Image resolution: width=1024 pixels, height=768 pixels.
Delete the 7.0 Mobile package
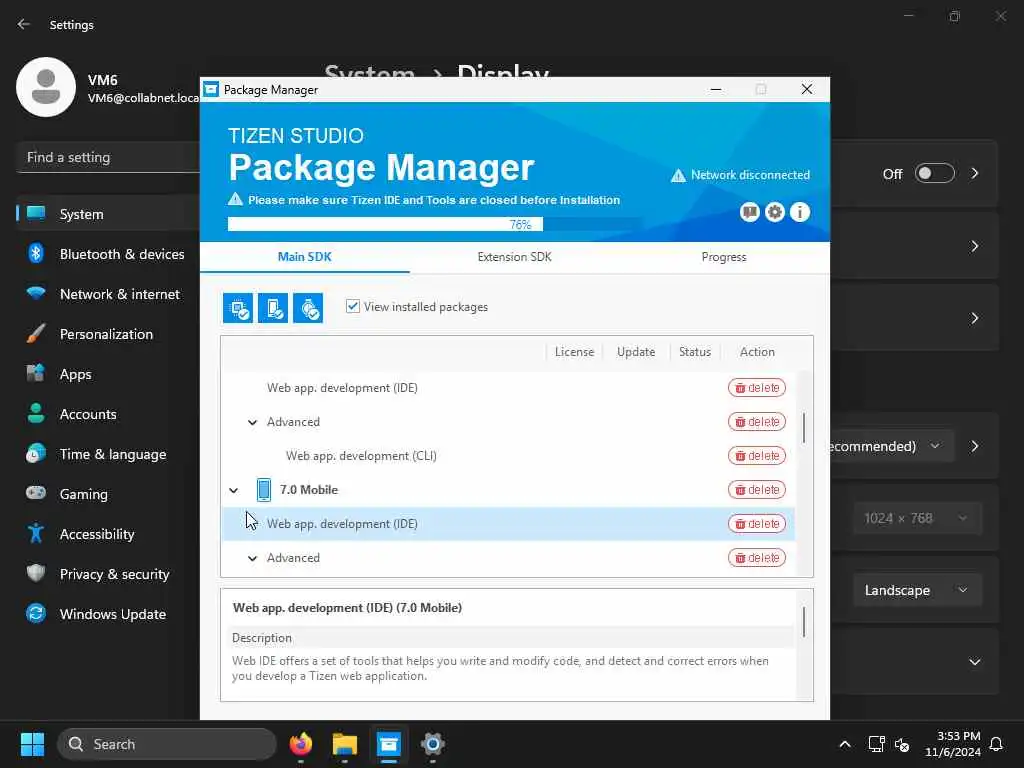(757, 490)
